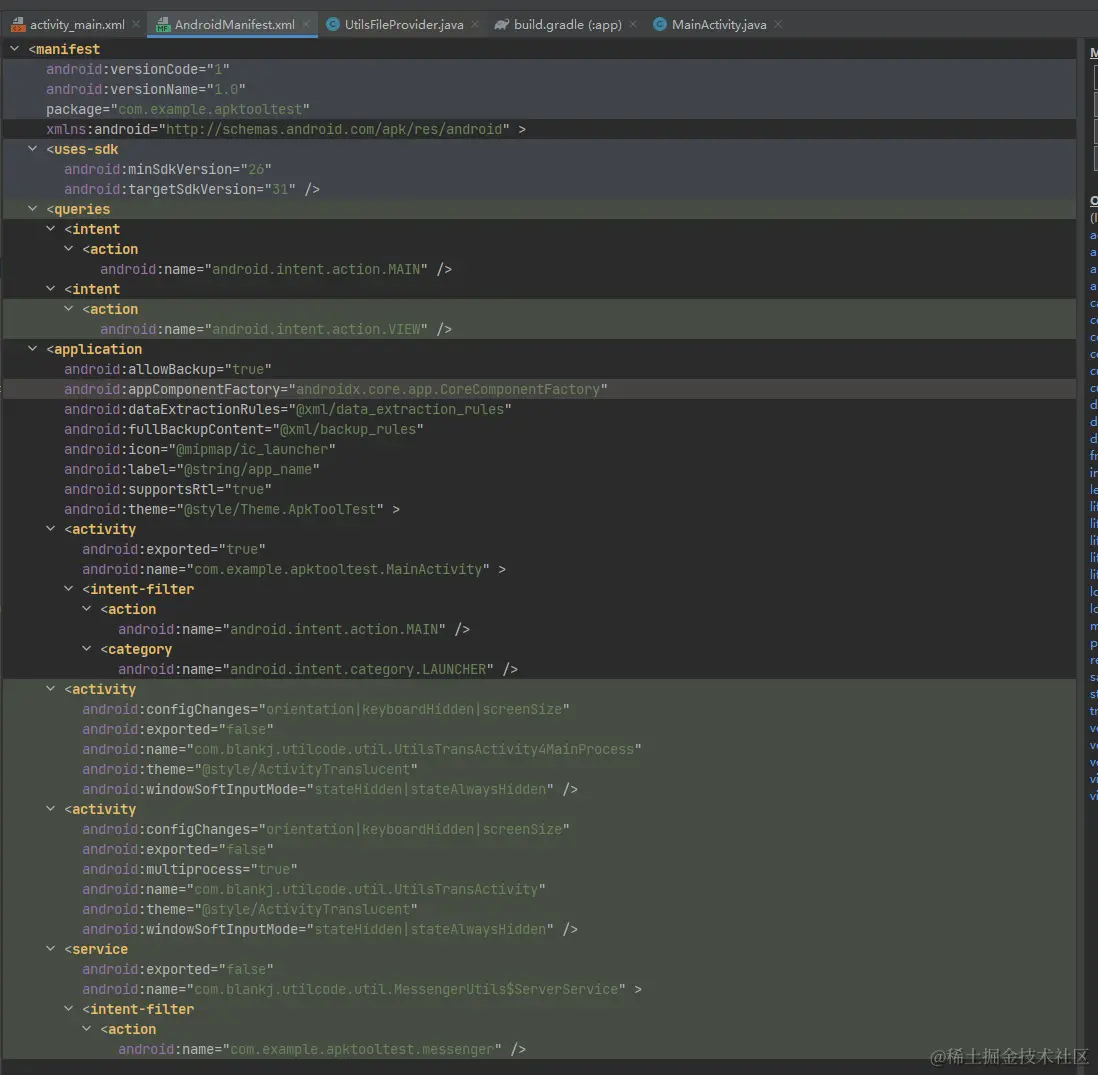Click the android.intent.action.VIEW name line
The image size is (1098, 1075).
(276, 329)
